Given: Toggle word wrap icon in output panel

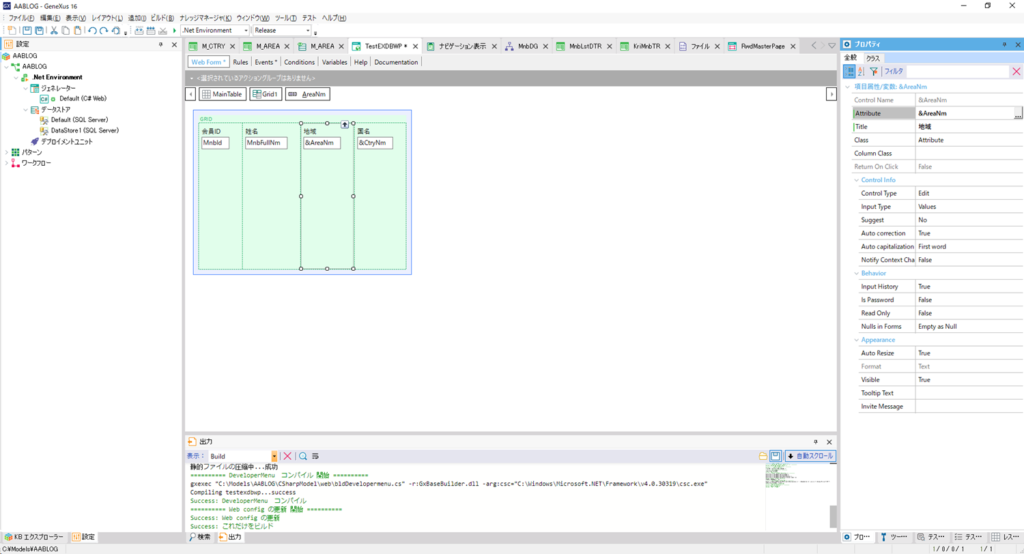Looking at the screenshot, I should pos(315,456).
